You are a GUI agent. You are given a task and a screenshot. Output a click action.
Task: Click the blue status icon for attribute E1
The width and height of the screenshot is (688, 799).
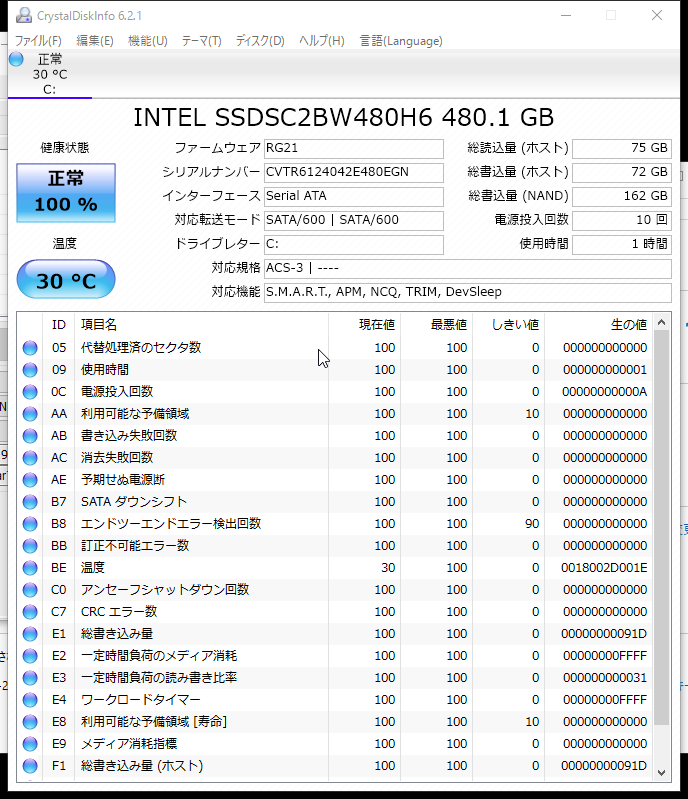pos(30,634)
